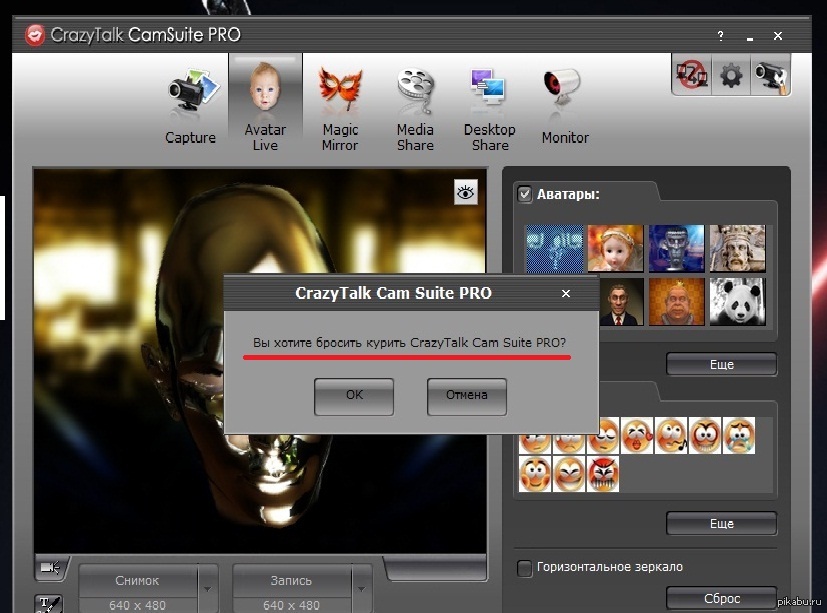Toggle the preview eye icon
This screenshot has width=827, height=613.
click(x=466, y=192)
